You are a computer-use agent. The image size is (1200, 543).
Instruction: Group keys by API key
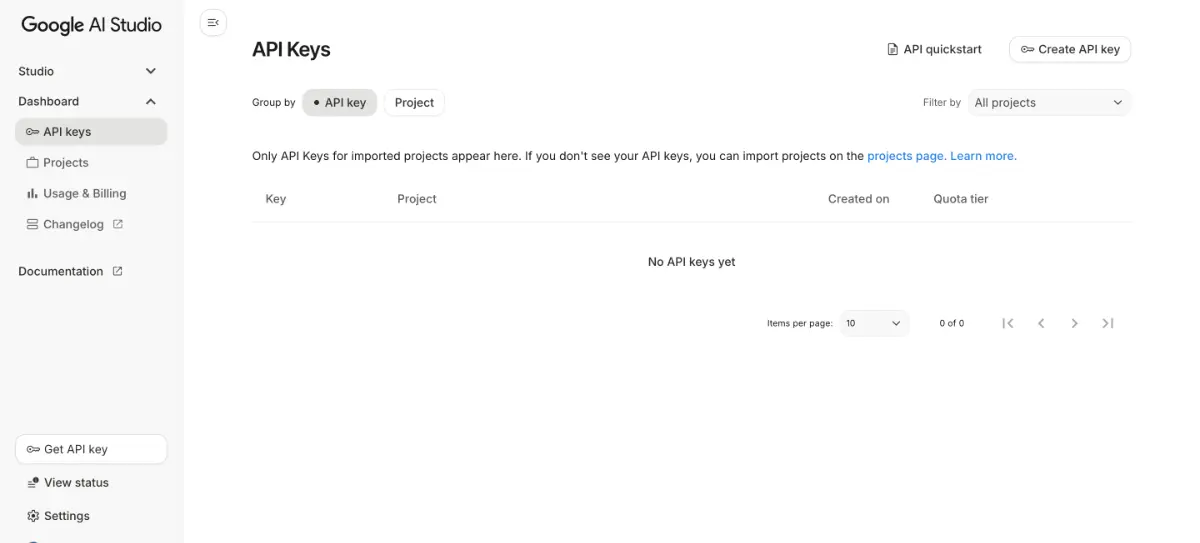[339, 103]
